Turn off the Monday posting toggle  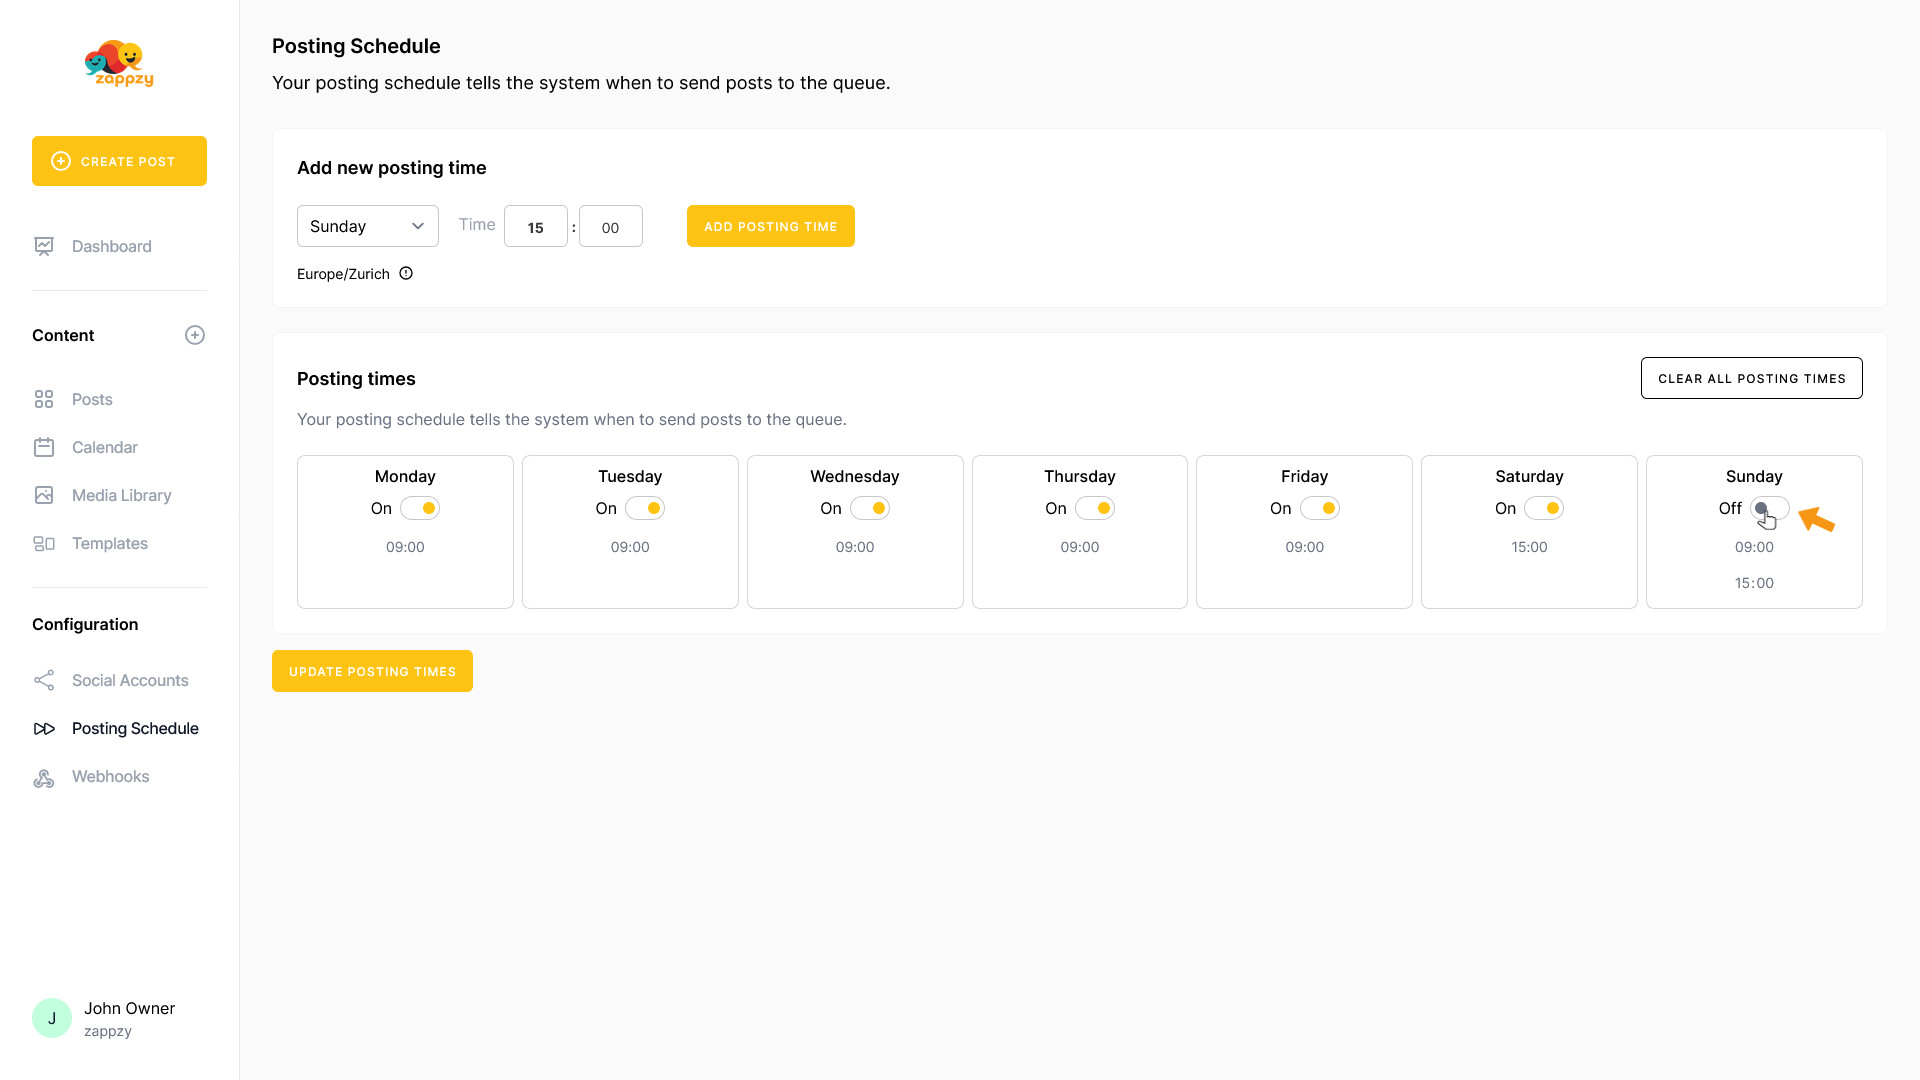[x=420, y=508]
